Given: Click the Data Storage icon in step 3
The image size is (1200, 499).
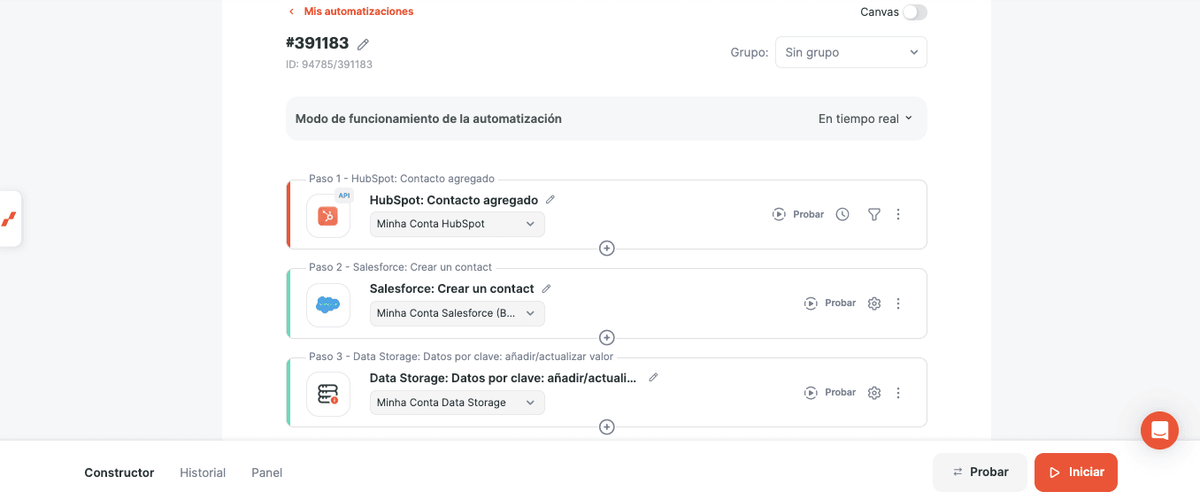Looking at the screenshot, I should [x=328, y=394].
